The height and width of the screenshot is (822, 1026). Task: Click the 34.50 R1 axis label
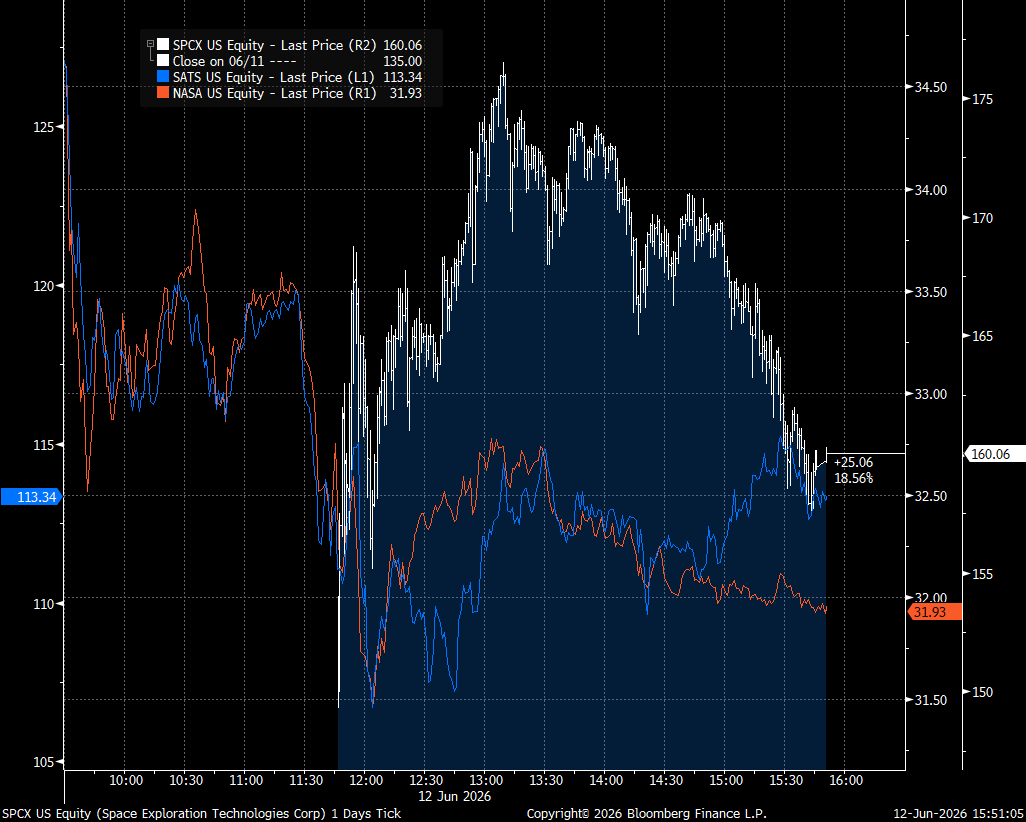pos(930,87)
